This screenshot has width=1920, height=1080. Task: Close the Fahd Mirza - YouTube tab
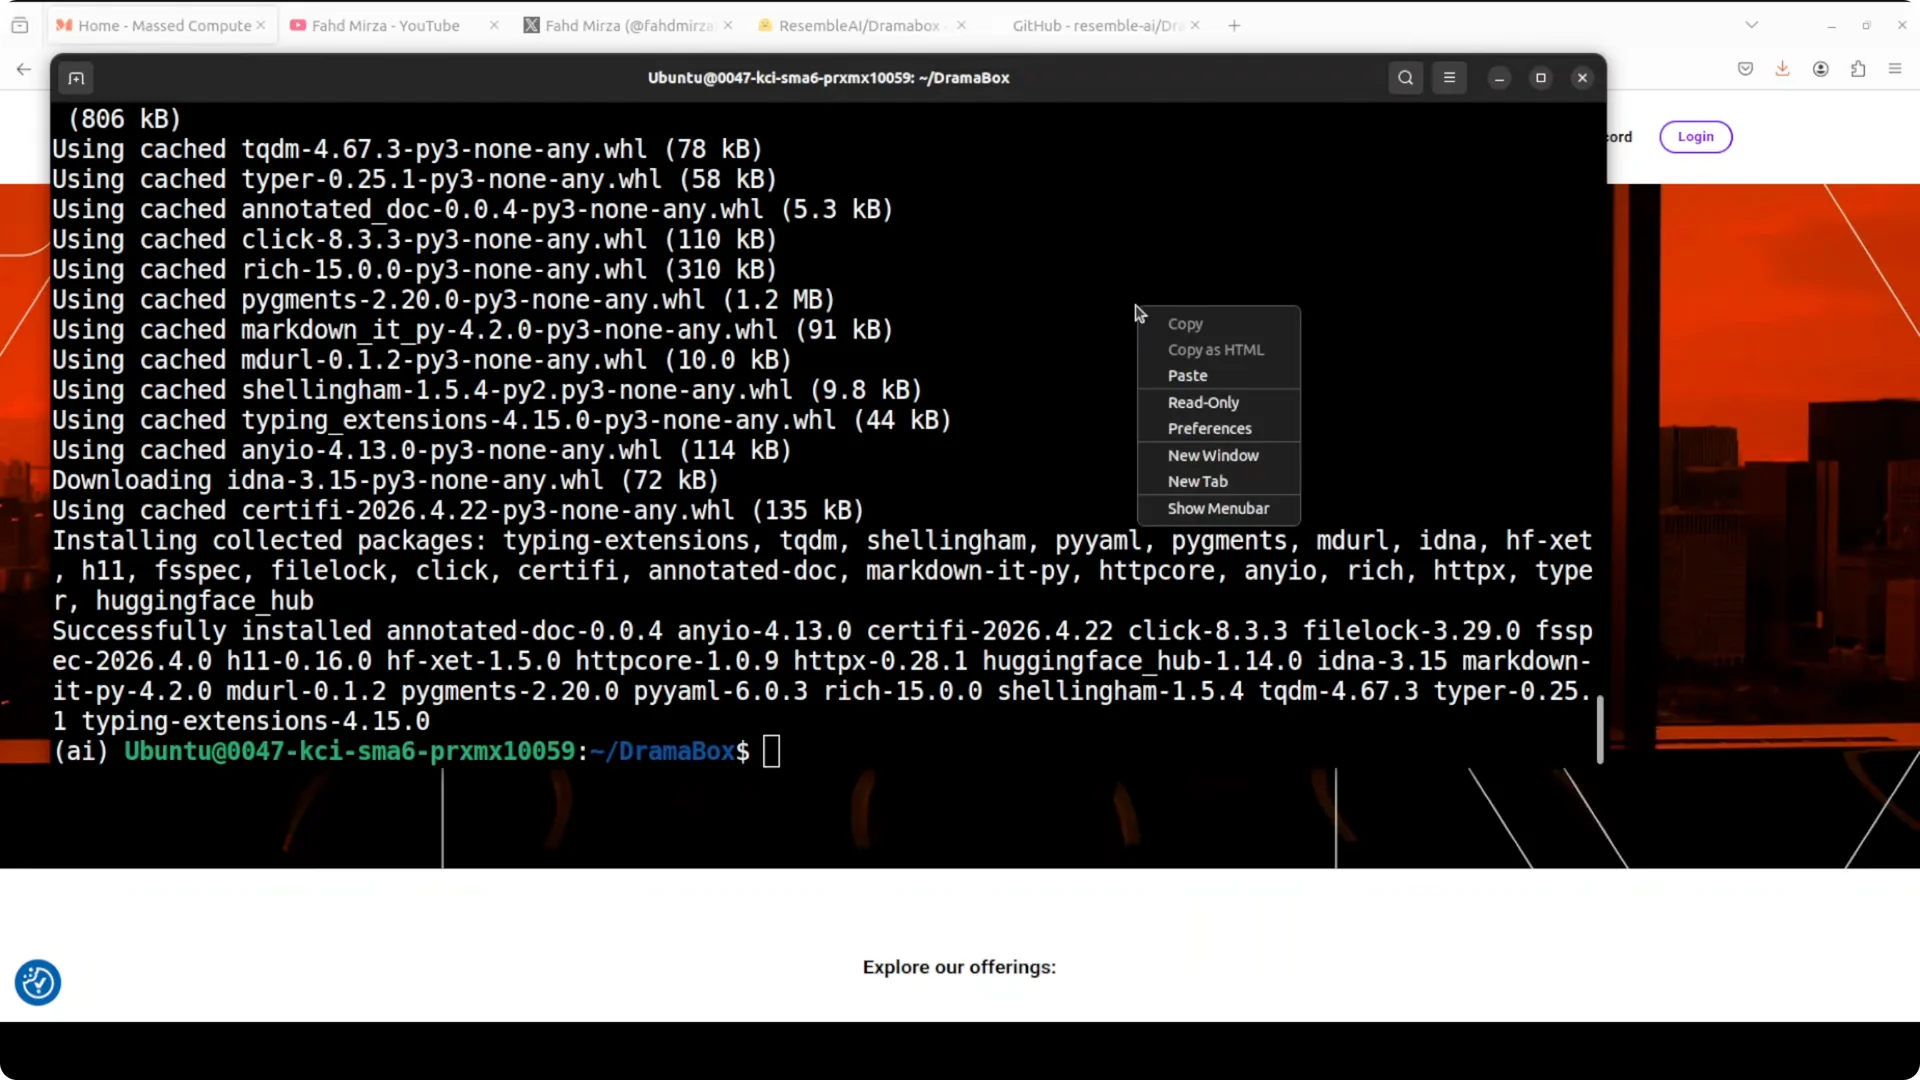pos(494,25)
